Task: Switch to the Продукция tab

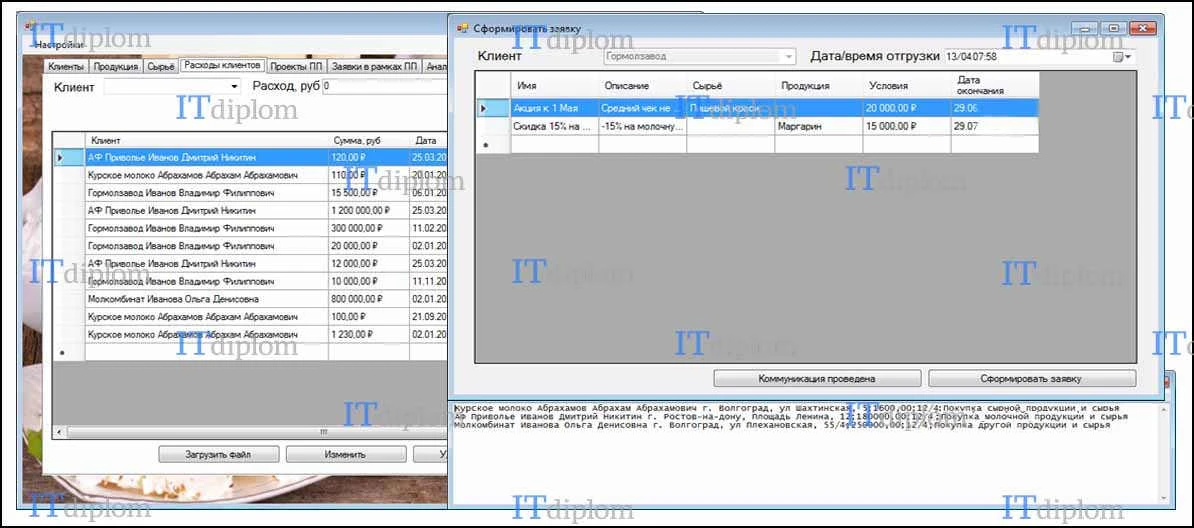Action: 115,67
